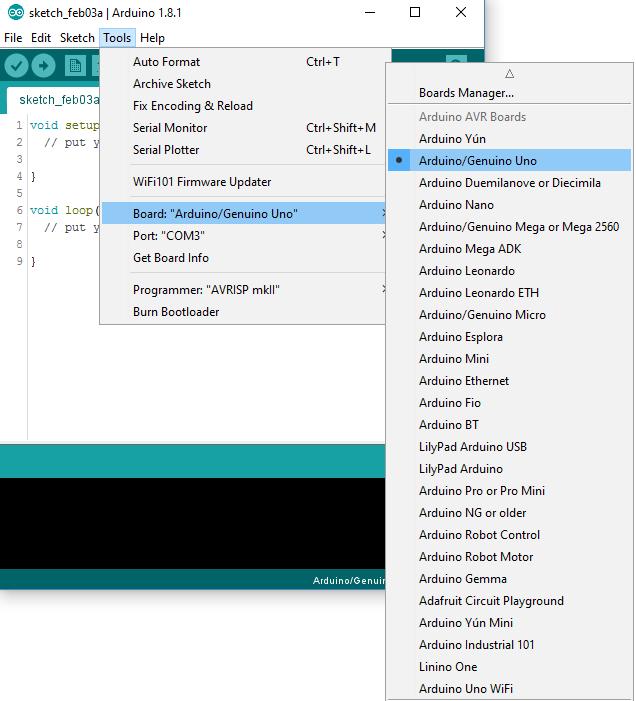The height and width of the screenshot is (701, 636).
Task: Select Arduino Mini
Action: click(x=509, y=359)
